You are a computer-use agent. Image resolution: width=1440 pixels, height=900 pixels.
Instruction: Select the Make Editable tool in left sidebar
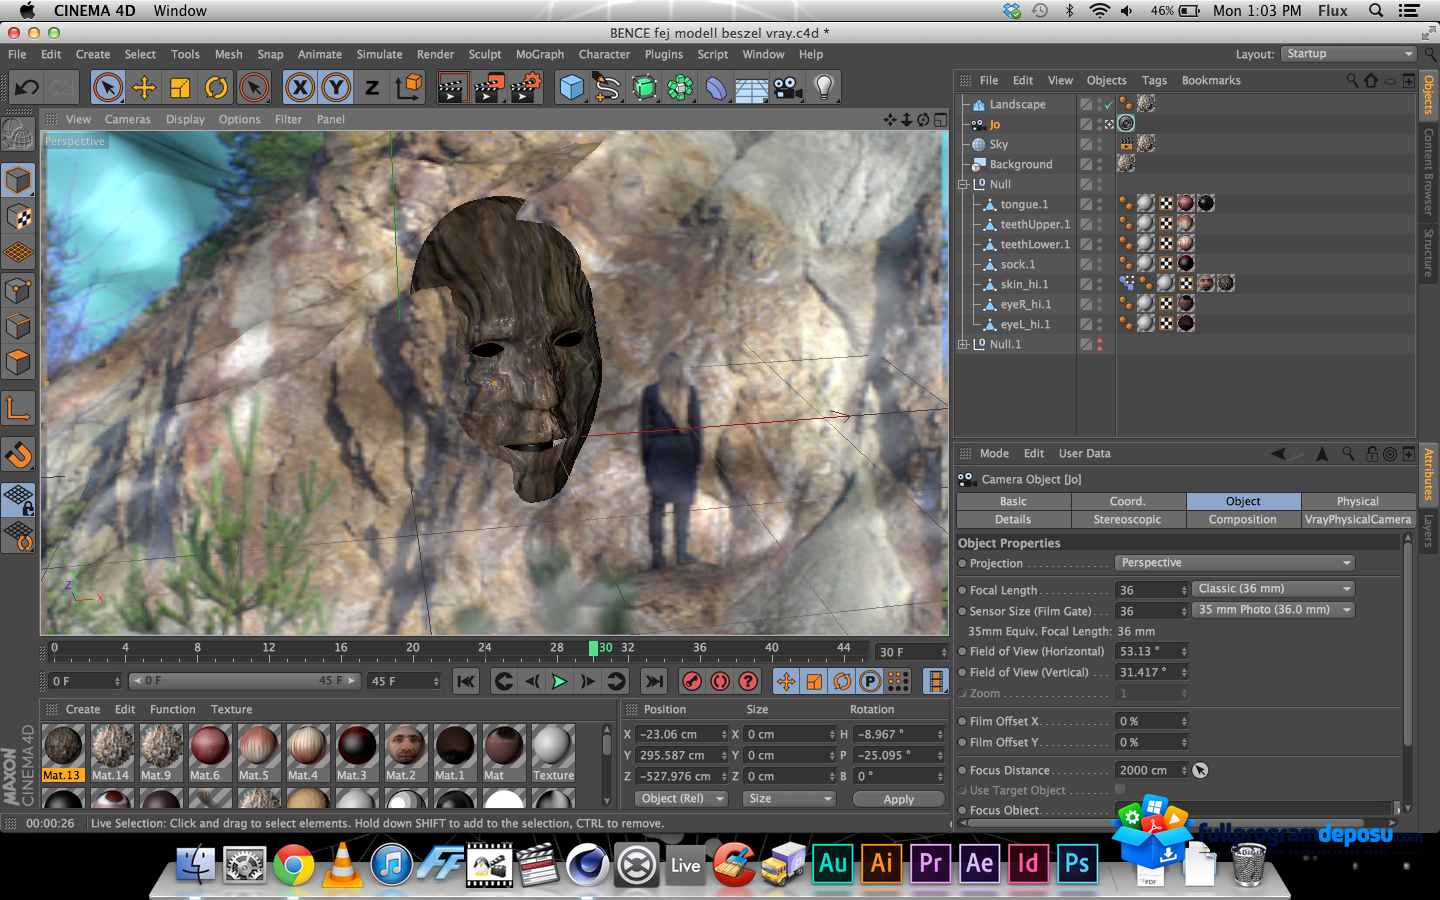pyautogui.click(x=18, y=134)
